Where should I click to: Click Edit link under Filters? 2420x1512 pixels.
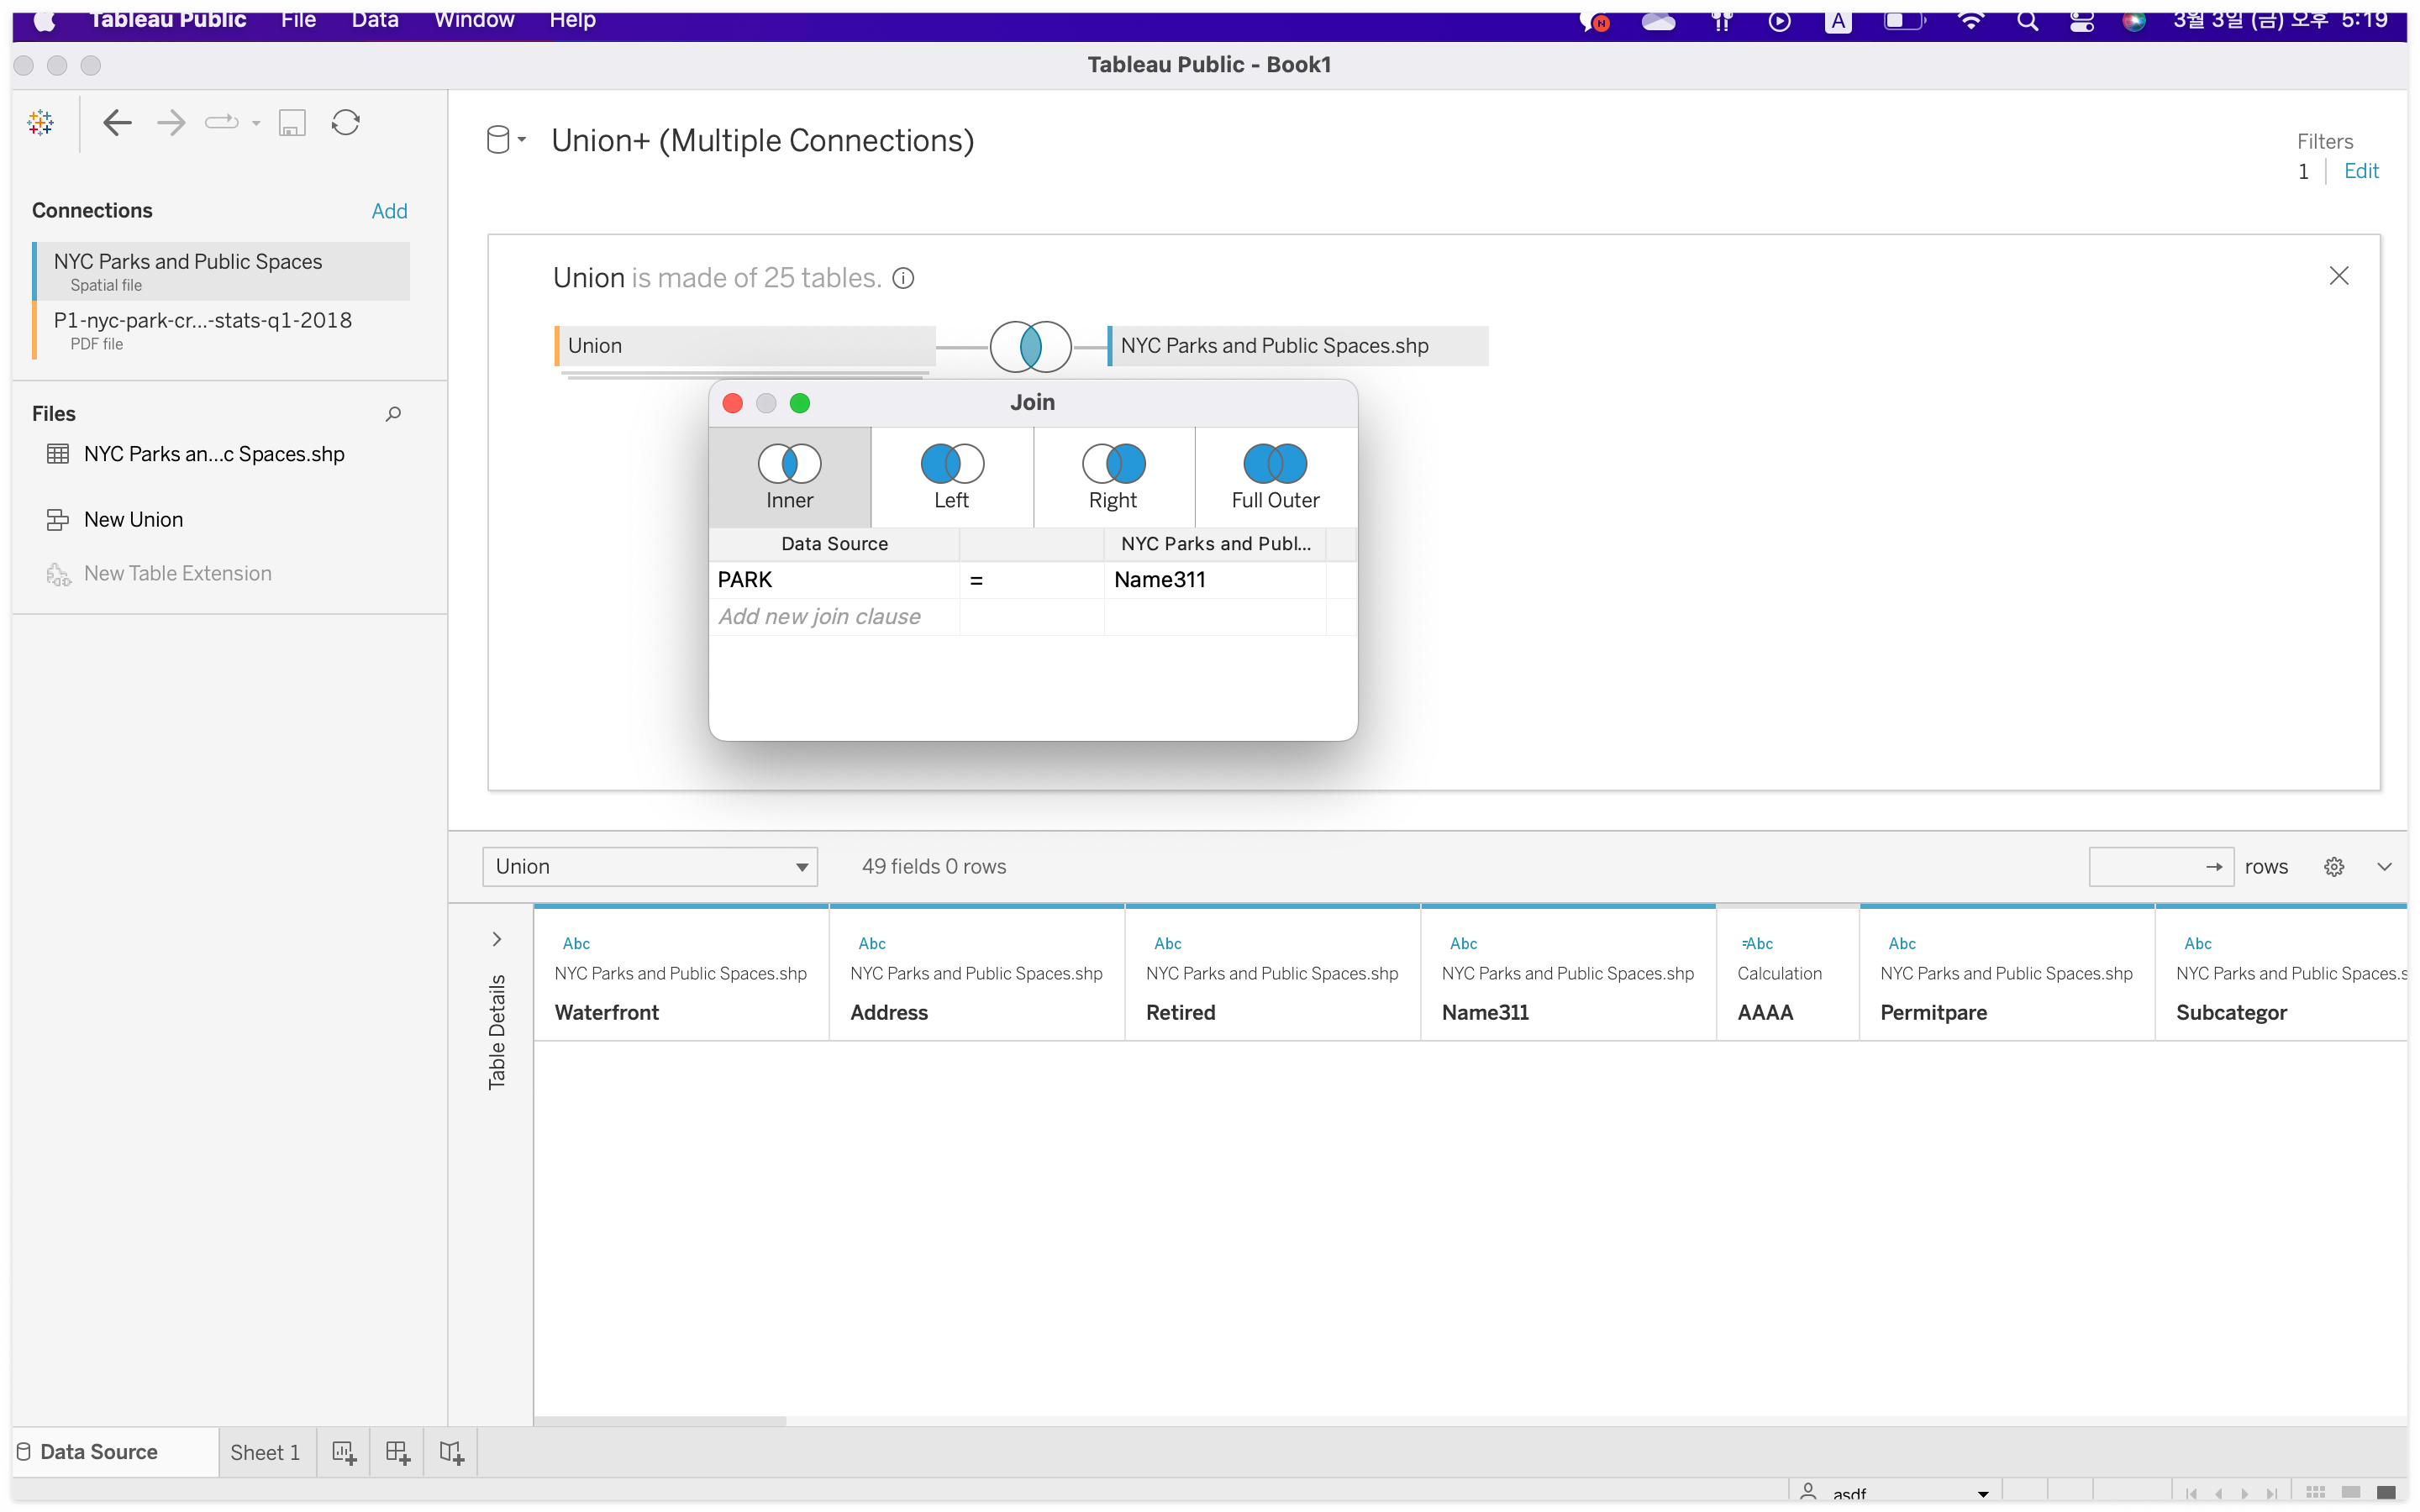(2360, 171)
